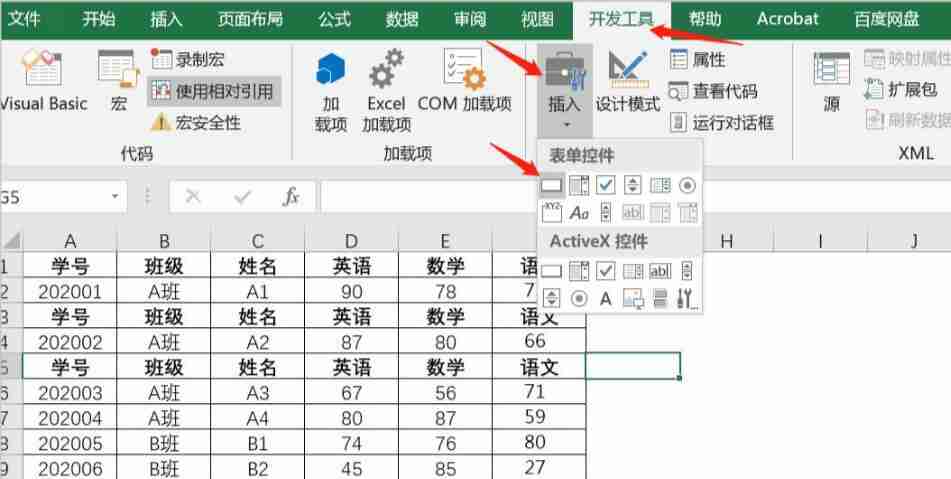Insert an ActiveX Scroll Bar control
This screenshot has width=951, height=479.
pos(687,271)
